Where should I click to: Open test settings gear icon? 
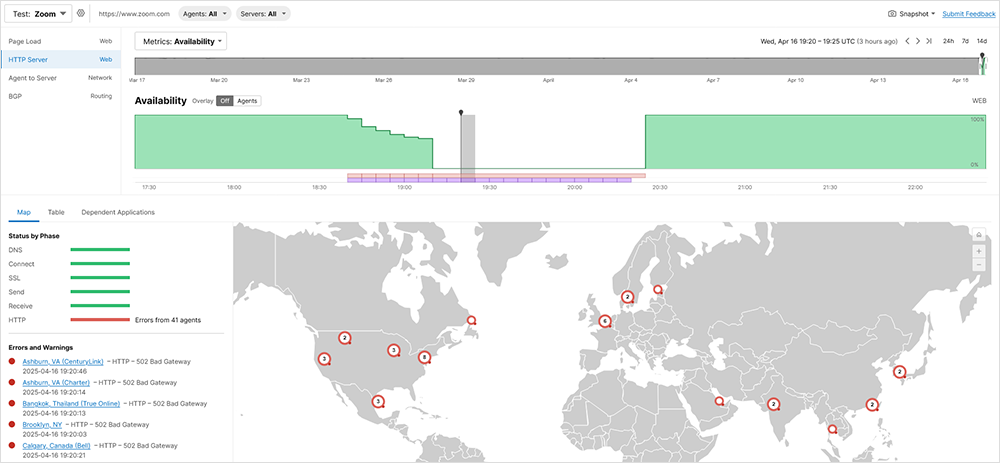click(x=81, y=14)
